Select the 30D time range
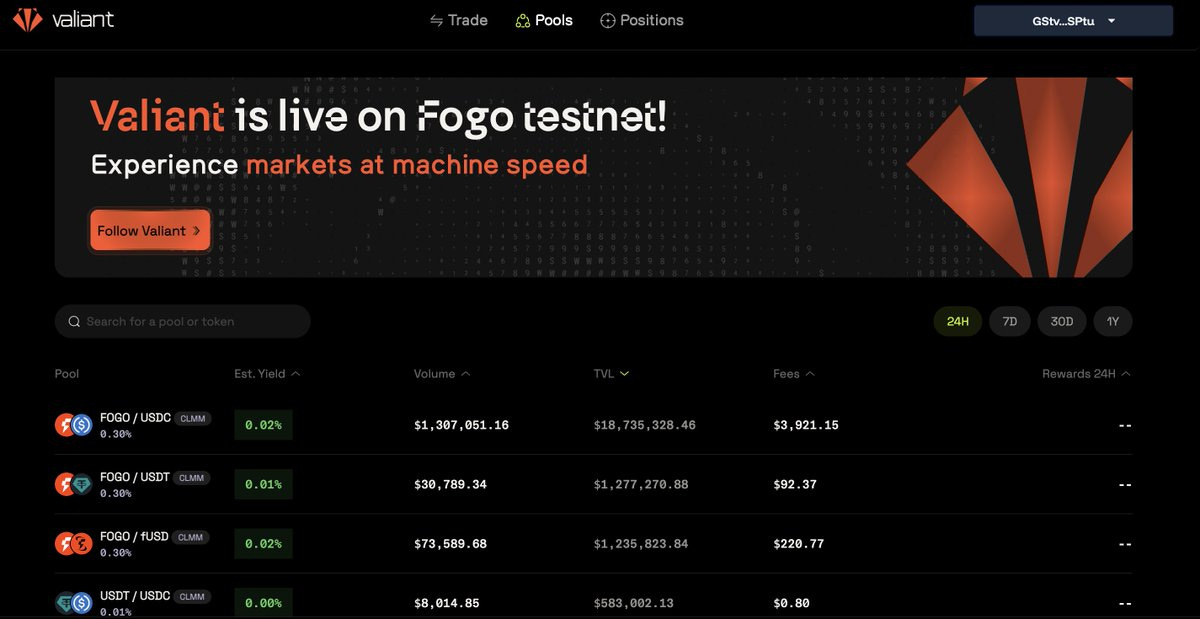This screenshot has width=1200, height=619. coord(1062,321)
